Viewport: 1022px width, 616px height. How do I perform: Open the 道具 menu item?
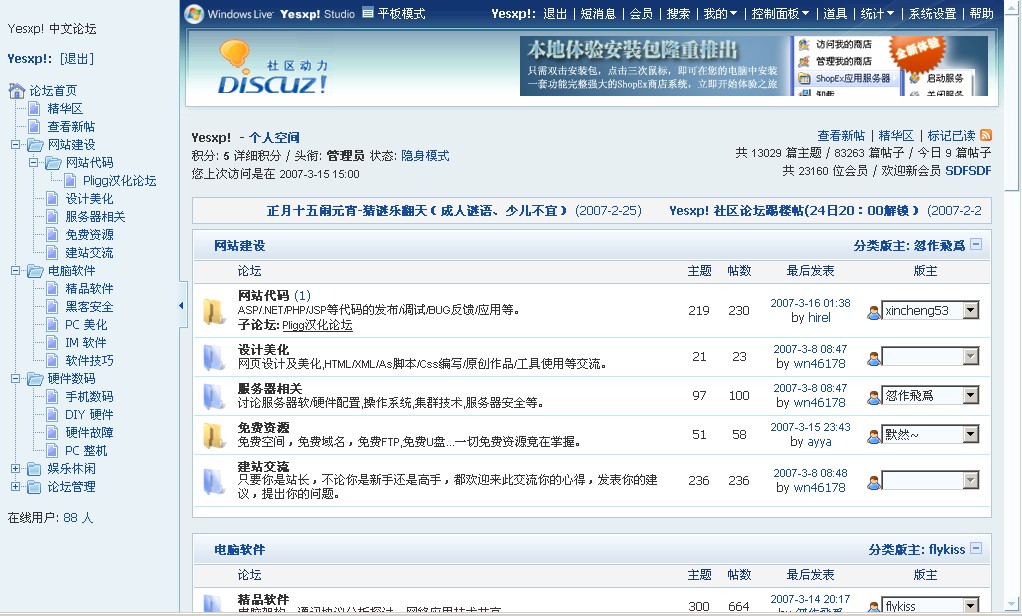[x=835, y=14]
